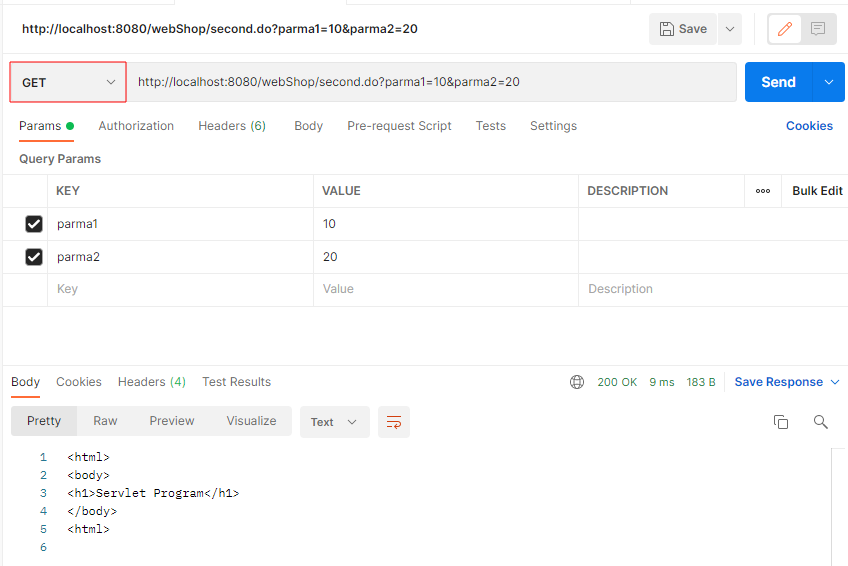Uncheck the parma1 parameter checkbox
Image resolution: width=848 pixels, height=566 pixels.
pyautogui.click(x=34, y=224)
